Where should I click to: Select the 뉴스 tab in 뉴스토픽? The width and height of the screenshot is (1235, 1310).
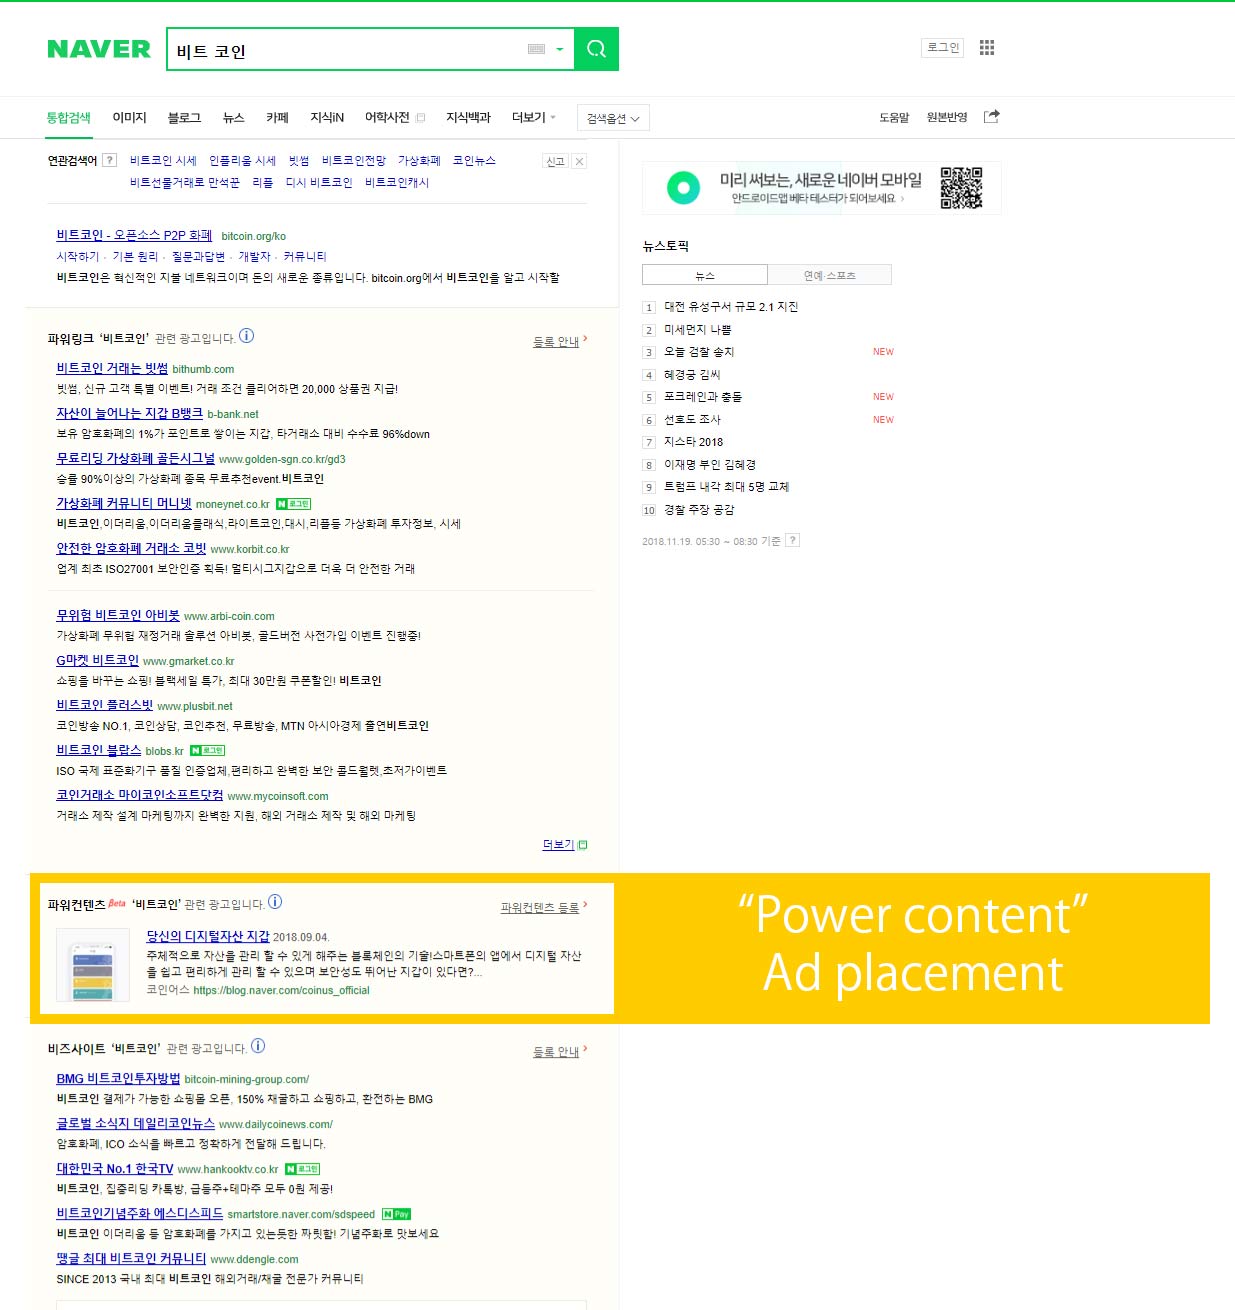click(705, 275)
